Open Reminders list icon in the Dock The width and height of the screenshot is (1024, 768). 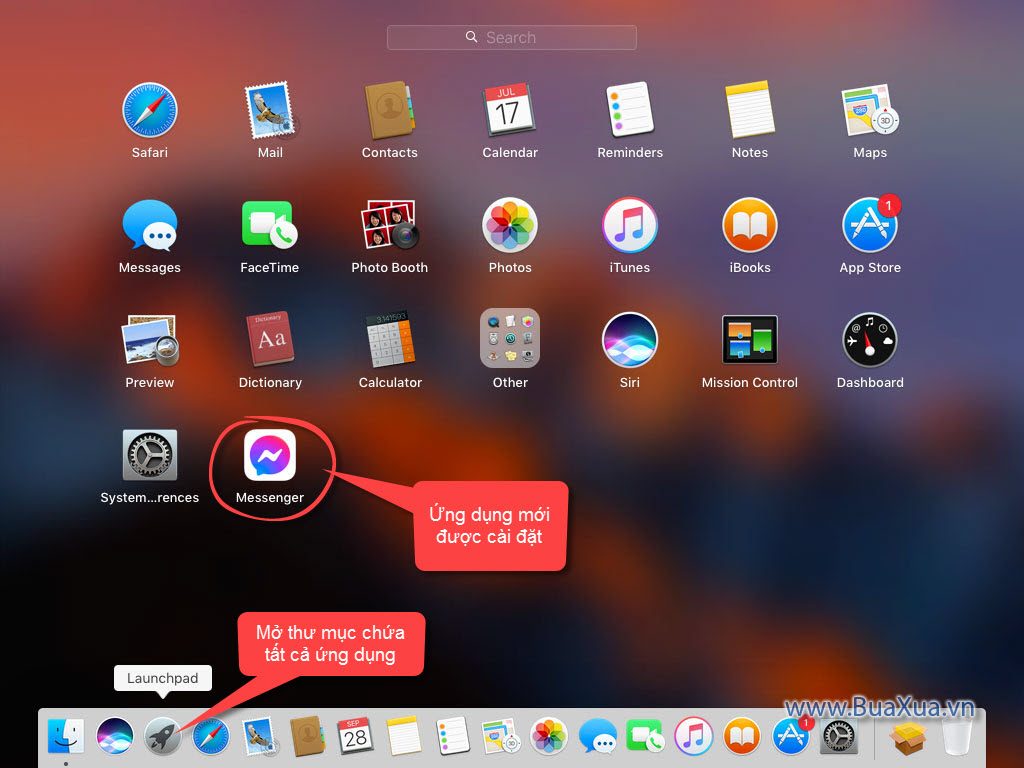[x=453, y=736]
